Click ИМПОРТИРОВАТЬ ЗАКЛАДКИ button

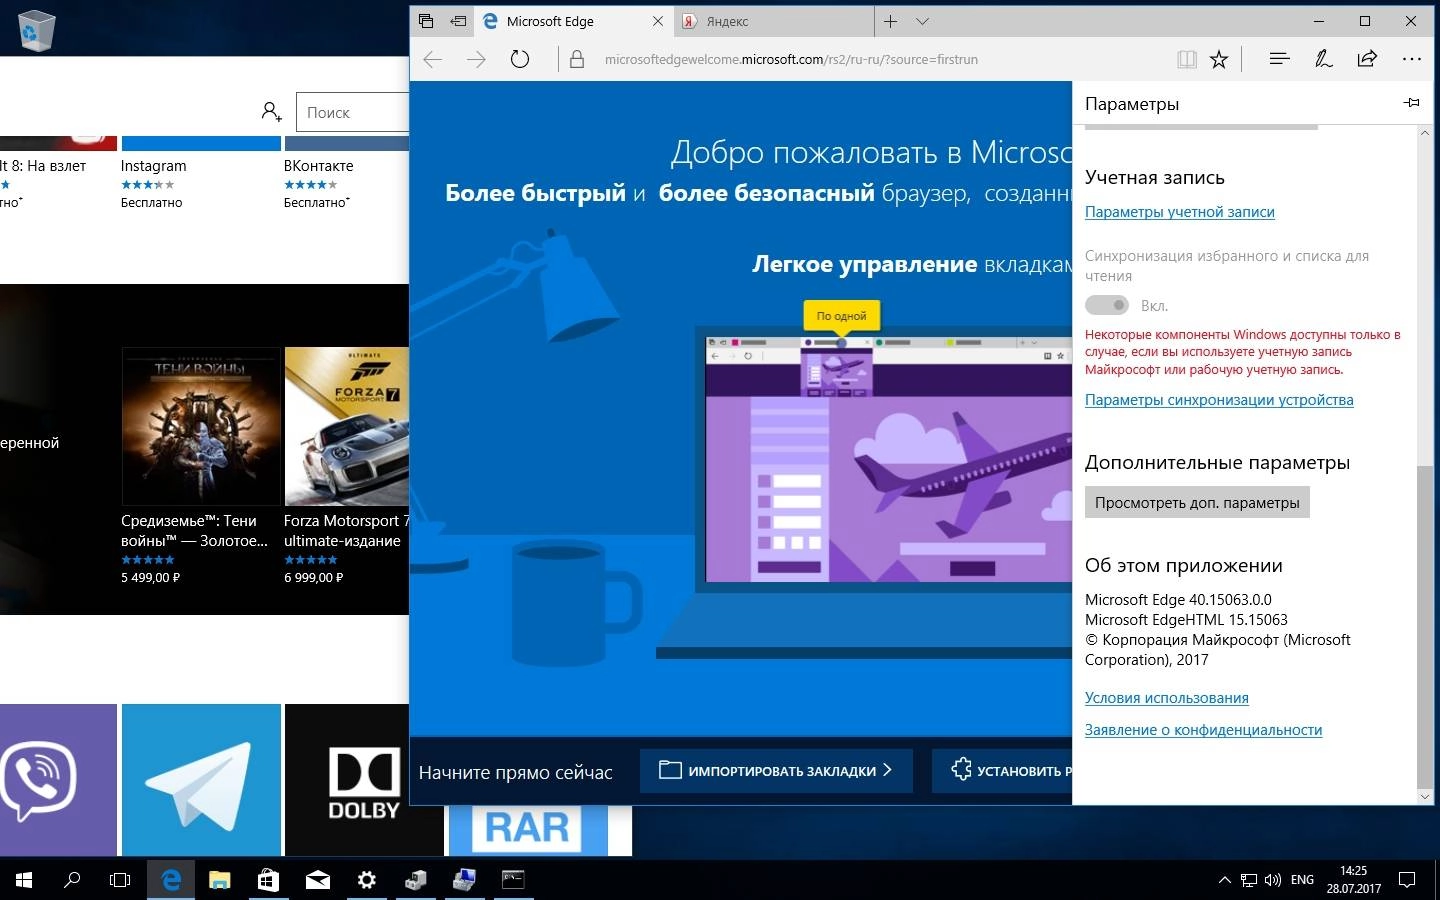click(x=776, y=771)
